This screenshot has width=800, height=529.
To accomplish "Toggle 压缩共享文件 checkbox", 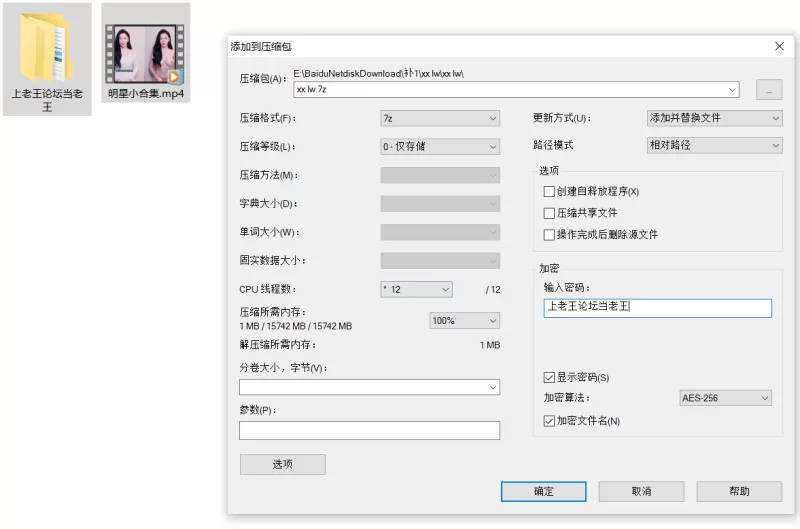I will click(548, 213).
